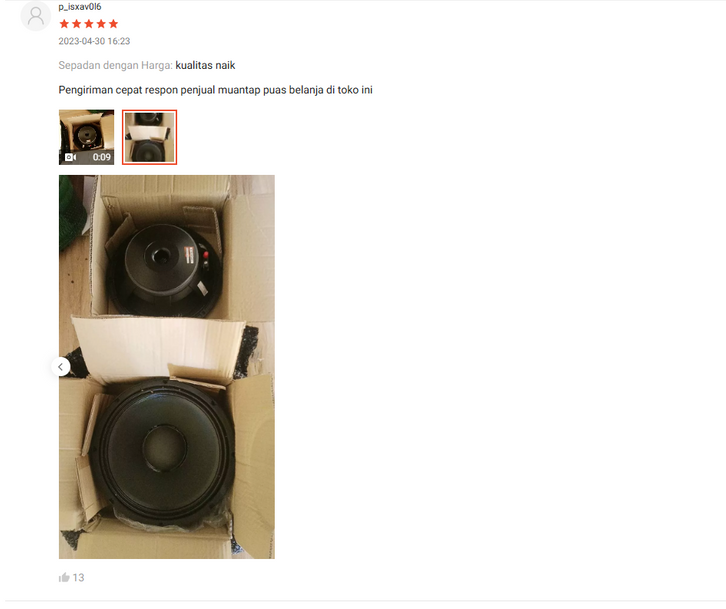Click the third red rating star
Image resolution: width=726 pixels, height=609 pixels.
(89, 24)
